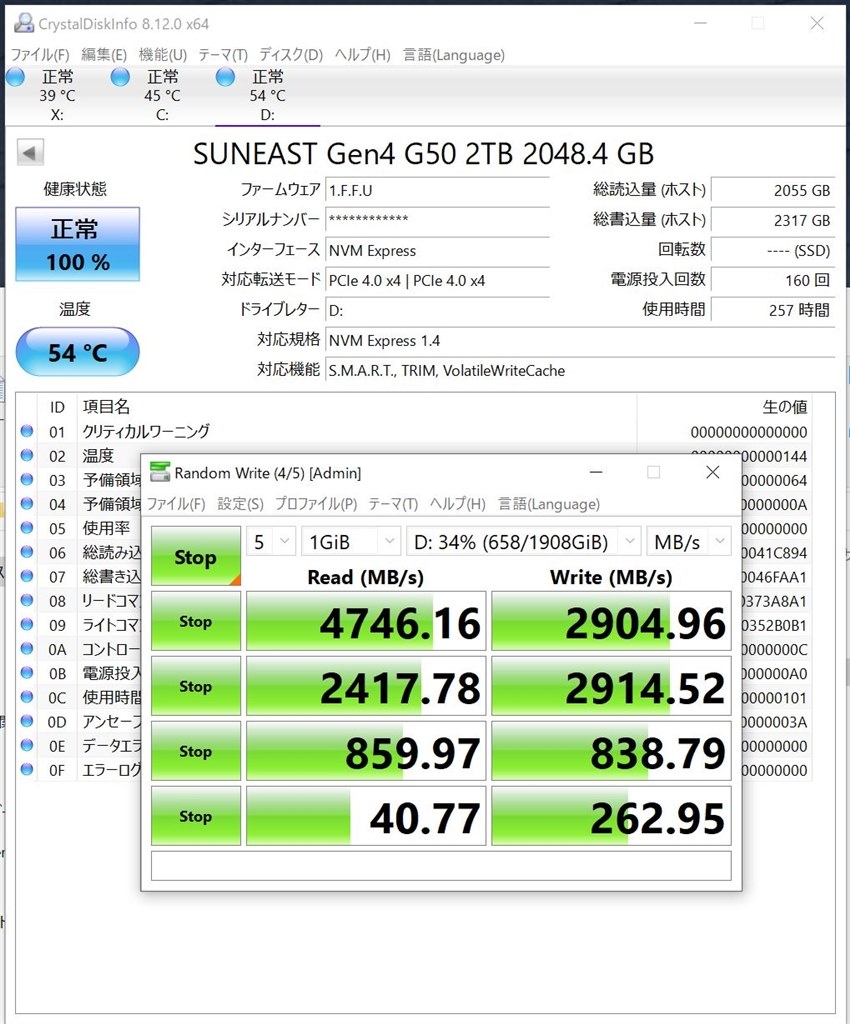The height and width of the screenshot is (1024, 850).
Task: Click the total host reads value 2055 GB
Action: [x=773, y=190]
